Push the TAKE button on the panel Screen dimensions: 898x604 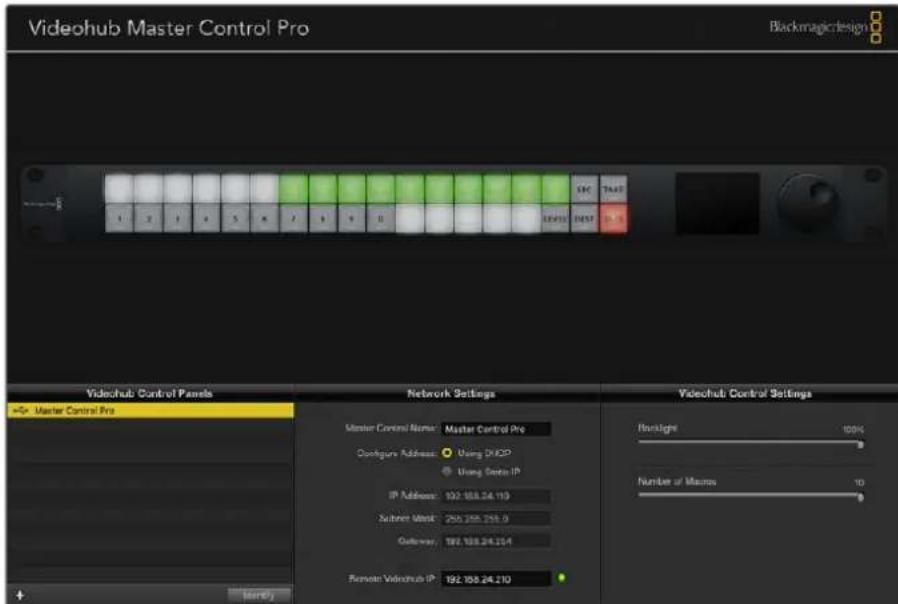tap(613, 189)
